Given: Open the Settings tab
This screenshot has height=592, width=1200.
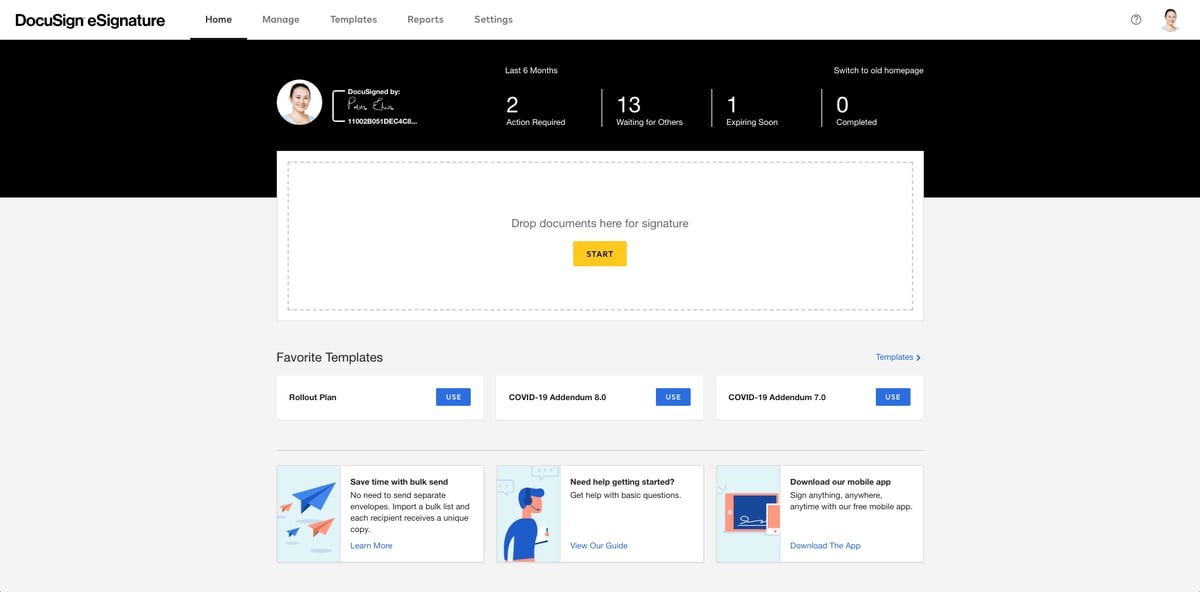Looking at the screenshot, I should tap(493, 19).
